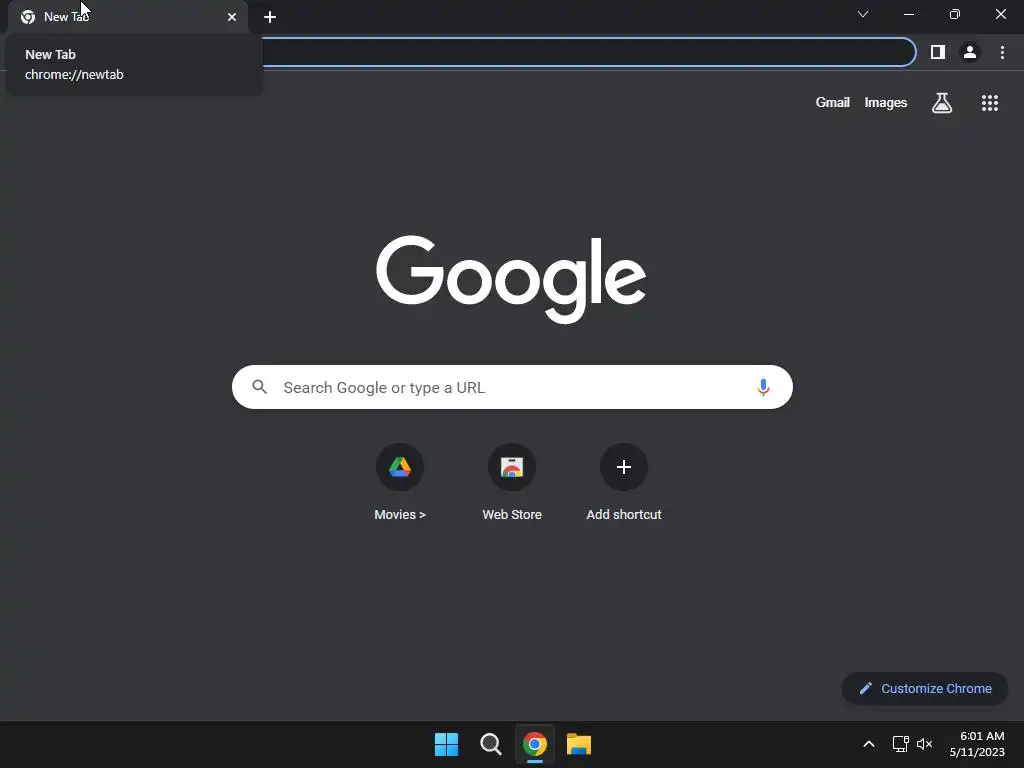Screen dimensions: 1024x768
Task: Open the Google apps grid
Action: tap(989, 103)
